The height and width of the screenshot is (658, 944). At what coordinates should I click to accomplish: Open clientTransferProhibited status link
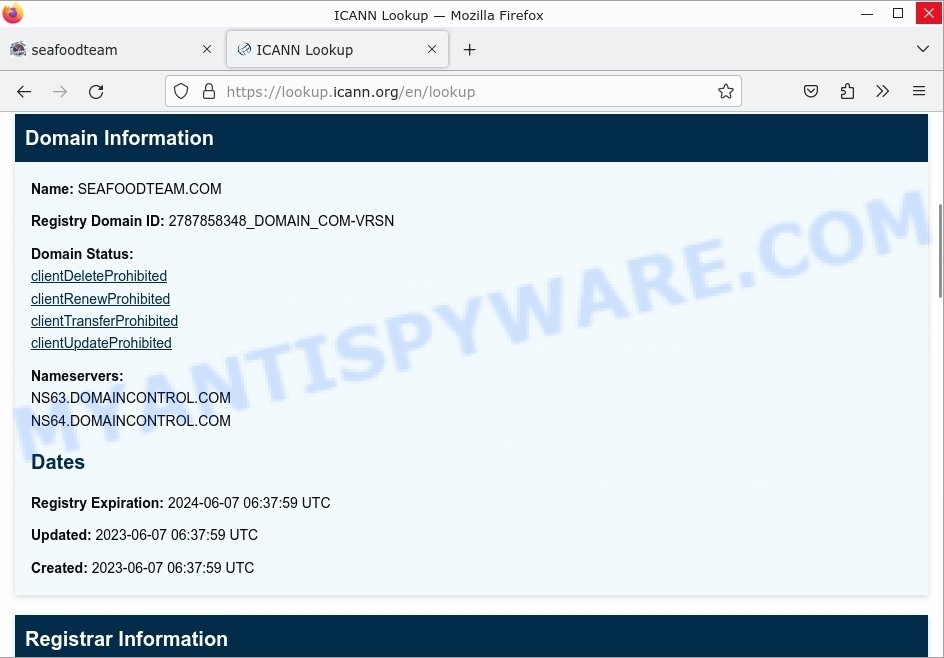(104, 321)
